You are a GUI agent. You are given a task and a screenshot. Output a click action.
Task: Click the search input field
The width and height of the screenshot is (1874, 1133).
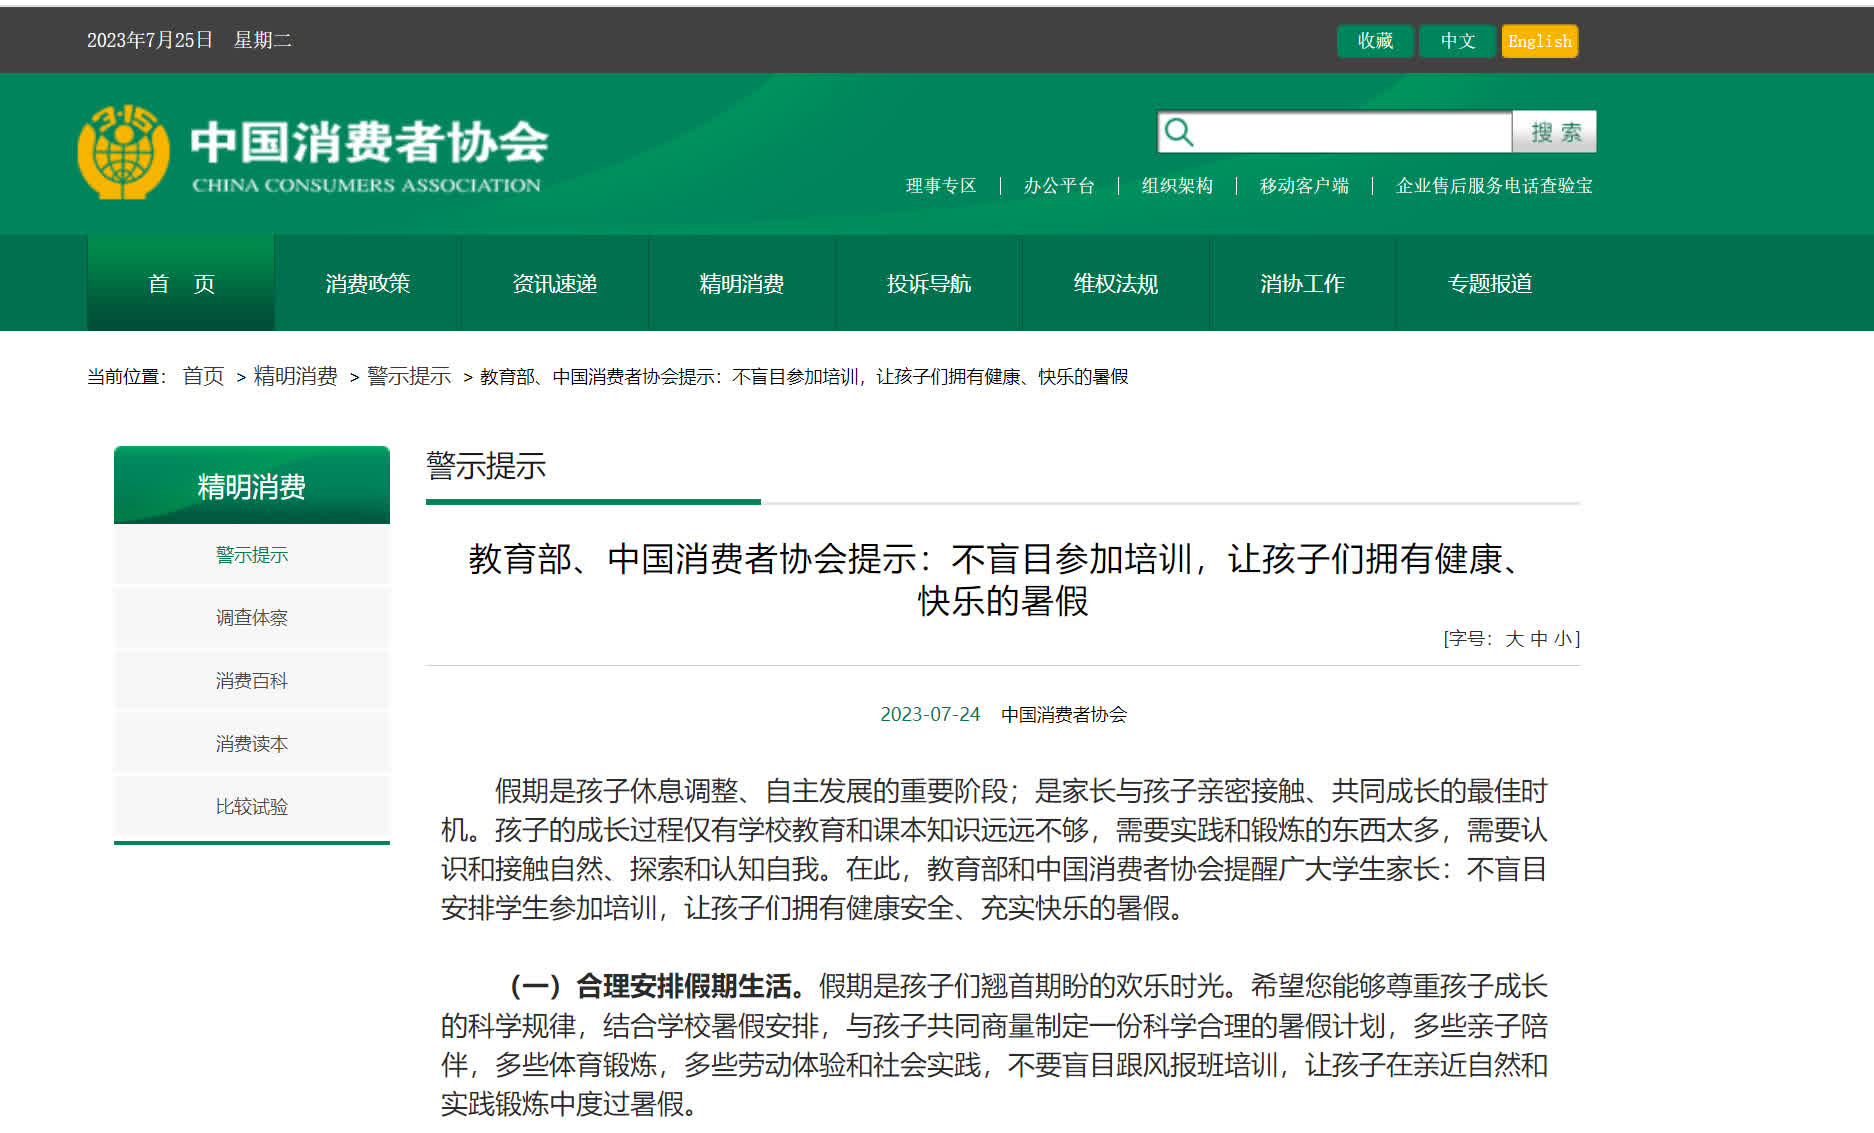tap(1351, 132)
